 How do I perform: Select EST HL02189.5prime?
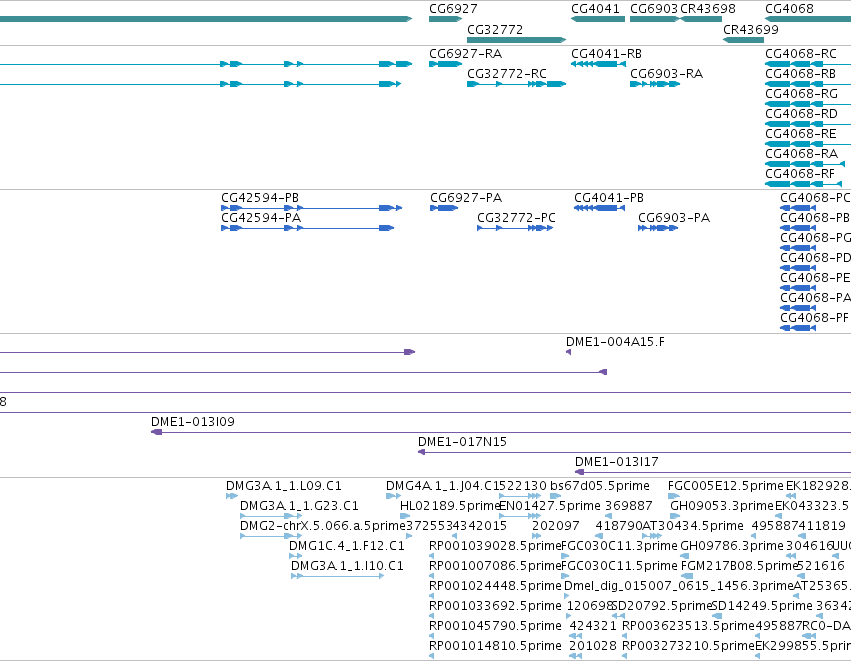click(x=450, y=506)
